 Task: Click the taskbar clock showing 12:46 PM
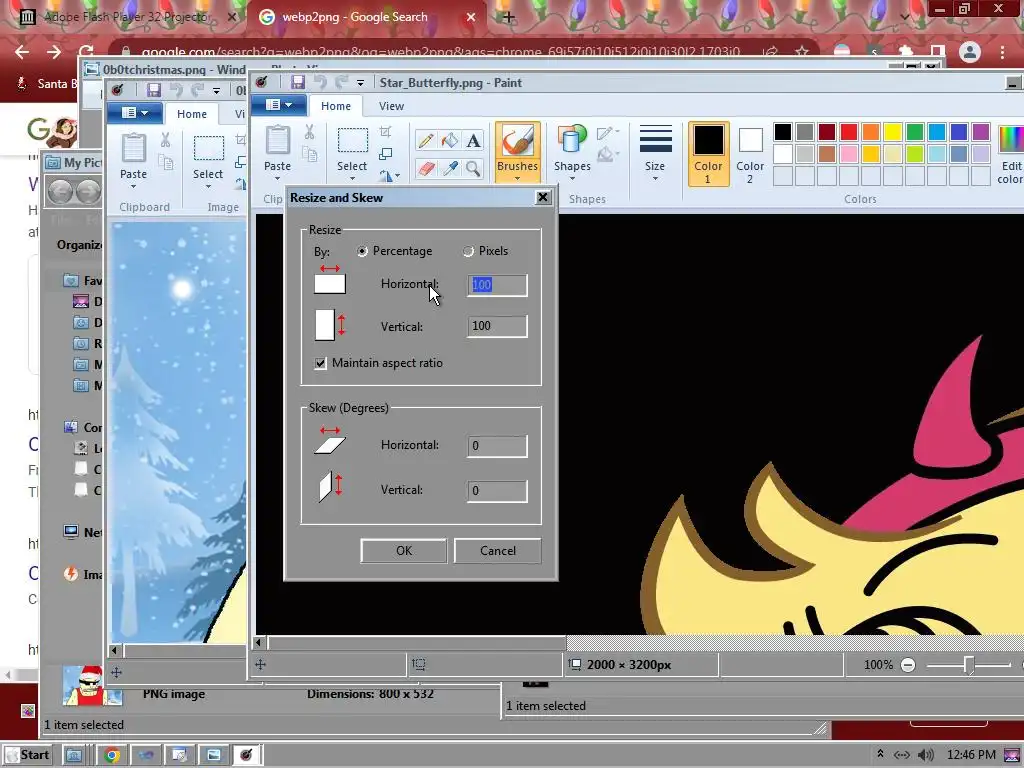[x=971, y=755]
